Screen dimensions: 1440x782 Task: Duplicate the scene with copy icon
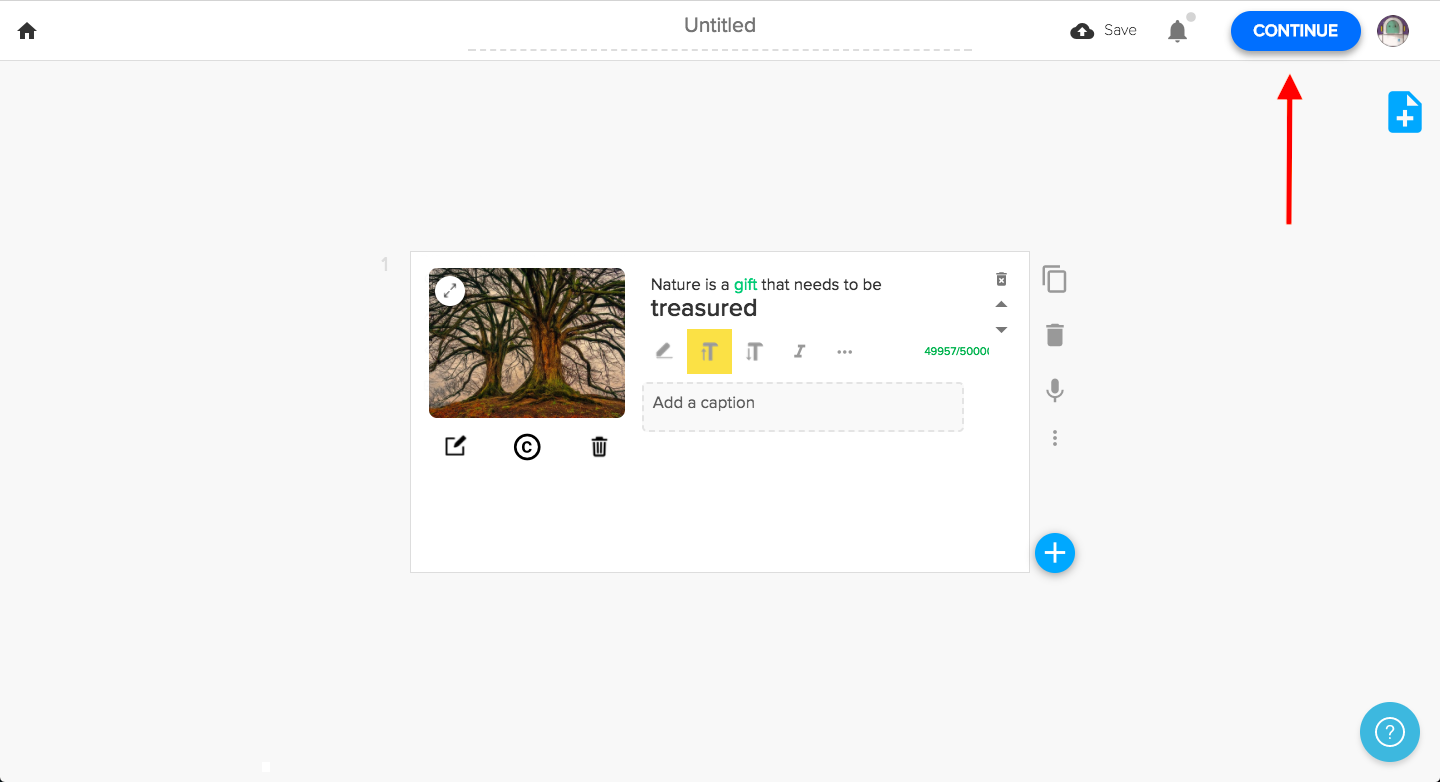tap(1054, 279)
